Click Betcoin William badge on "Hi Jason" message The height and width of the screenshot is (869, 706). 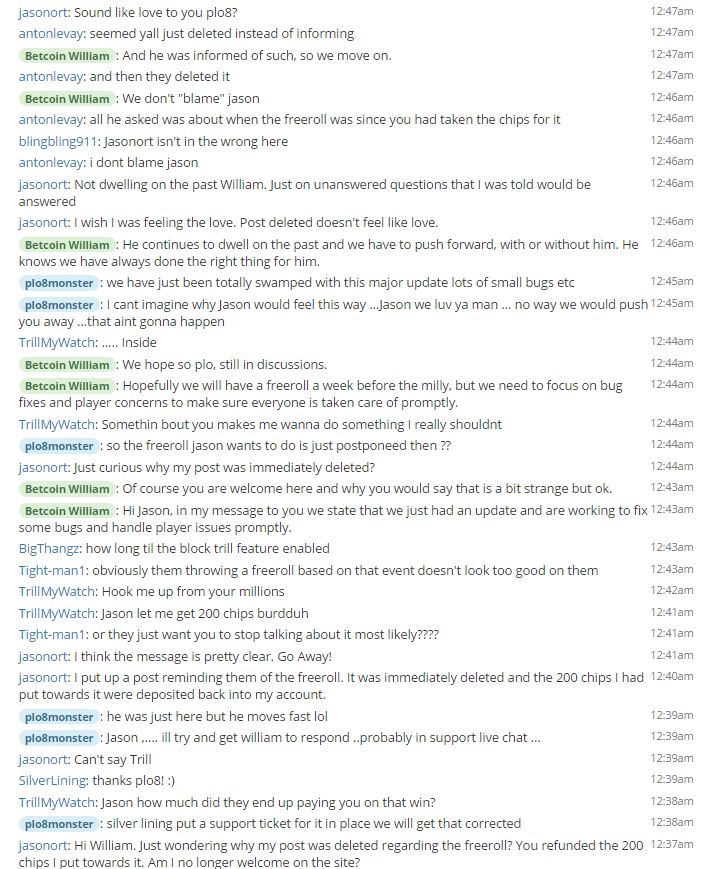tap(67, 510)
